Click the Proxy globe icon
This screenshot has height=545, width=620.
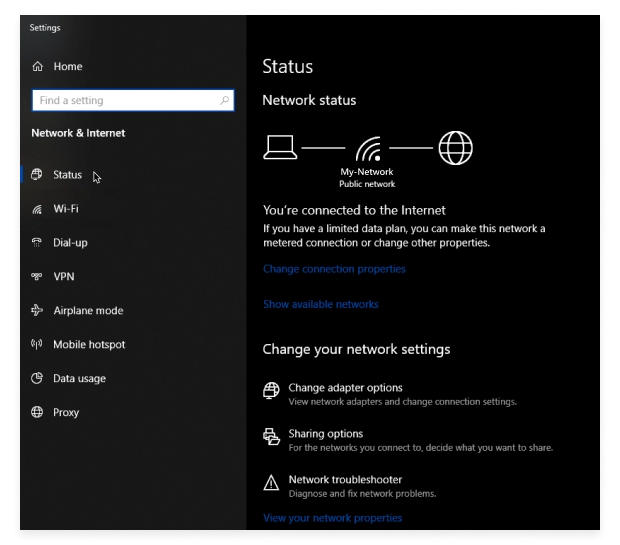point(38,413)
